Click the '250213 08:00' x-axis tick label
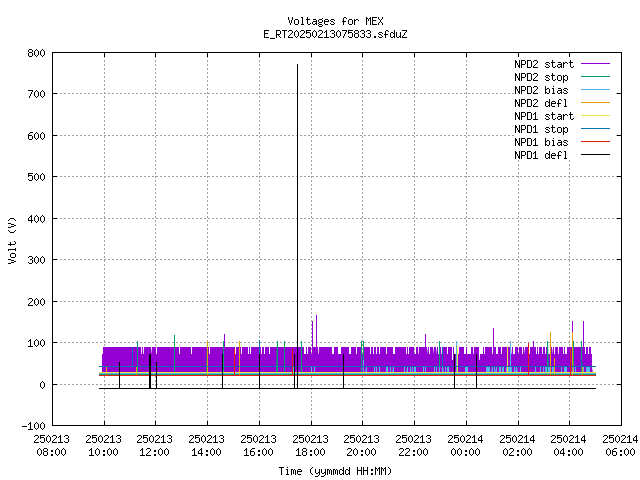Screen dimensions: 640x480 click(51, 446)
